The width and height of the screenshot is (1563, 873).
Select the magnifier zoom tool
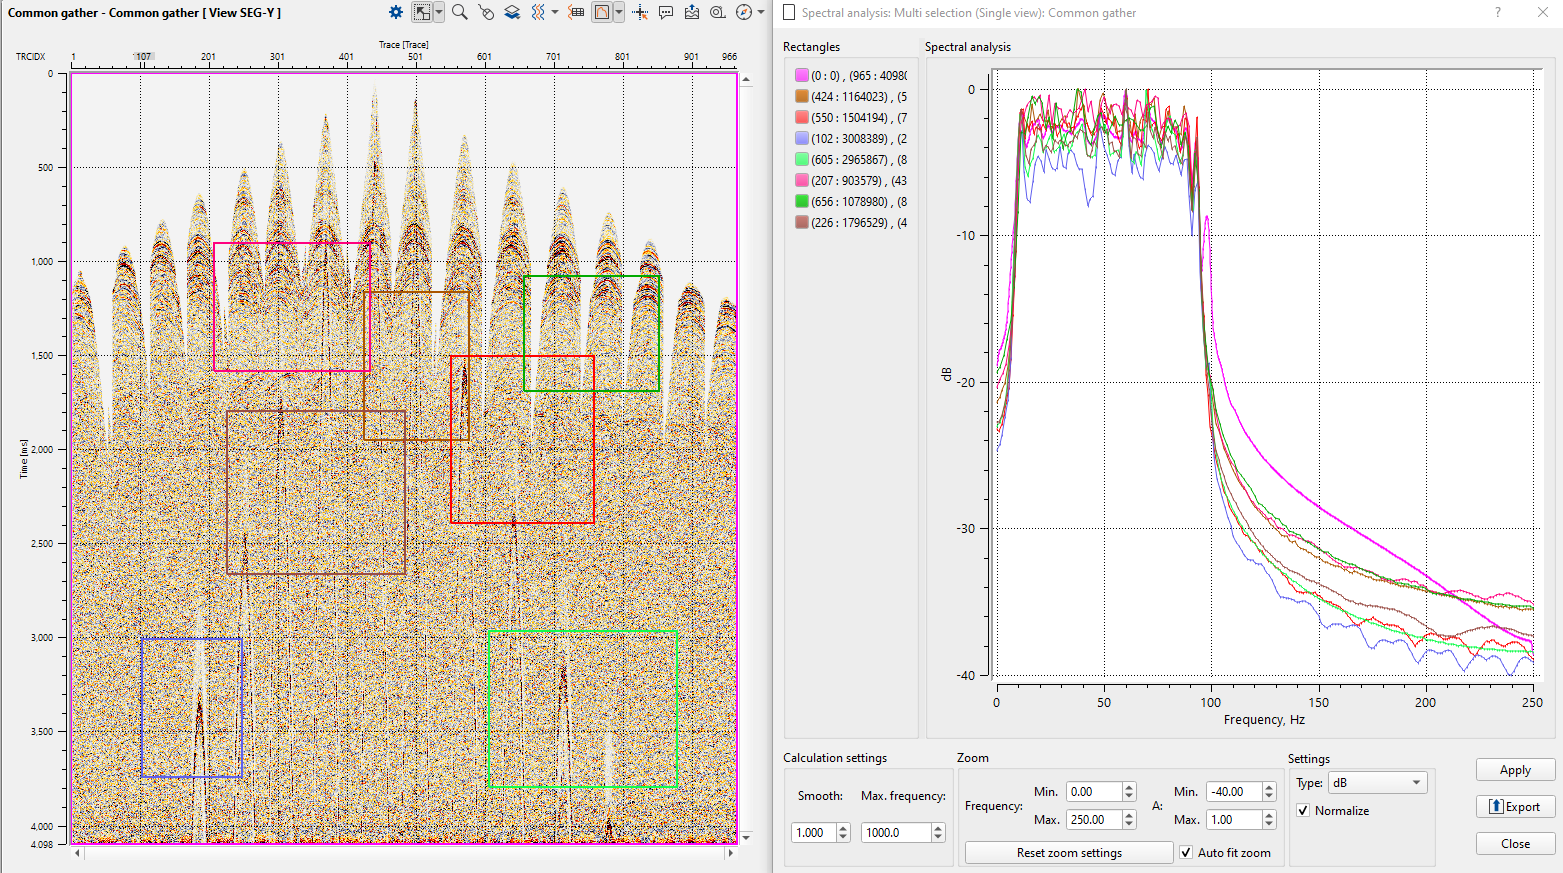click(459, 12)
